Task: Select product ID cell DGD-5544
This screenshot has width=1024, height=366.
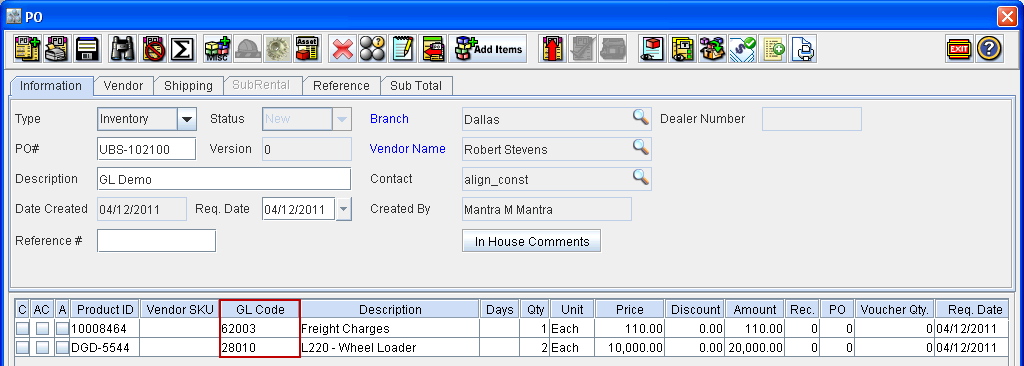Action: click(105, 348)
